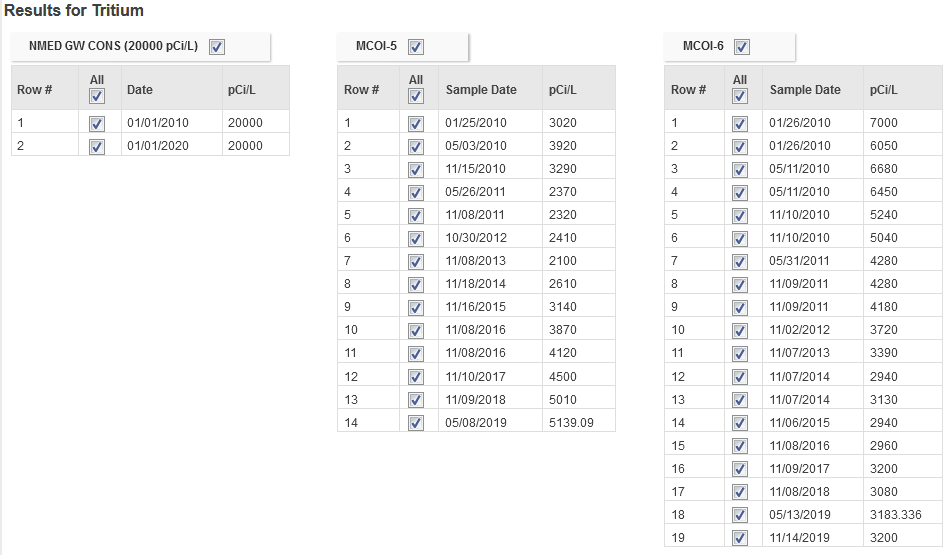Uncheck the NMED GW CONS dataset checkbox
Screen dimensions: 951x555
tap(217, 47)
